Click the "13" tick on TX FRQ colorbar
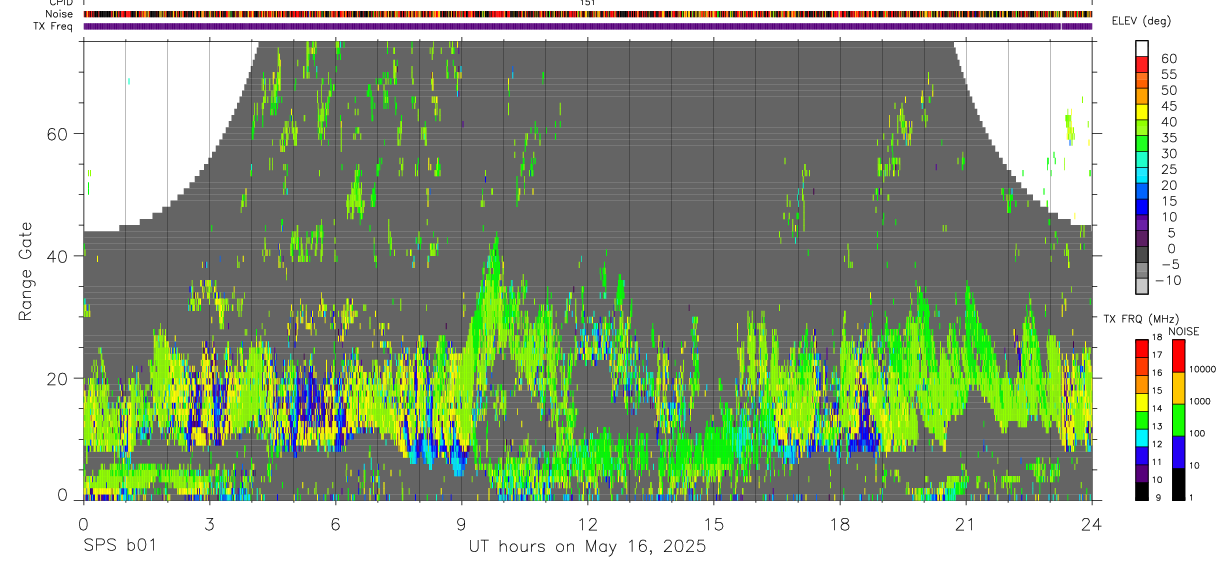1228x567 pixels. click(x=1157, y=426)
